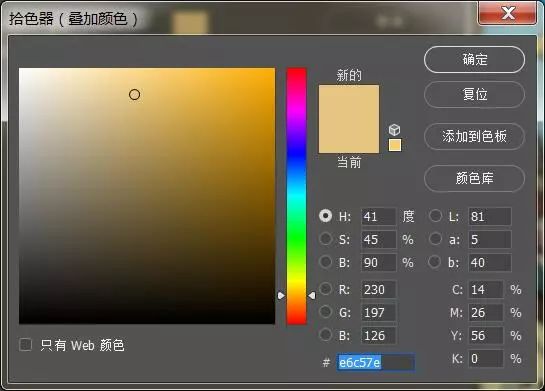Click the L field showing 81
This screenshot has height=391, width=545.
click(x=490, y=217)
